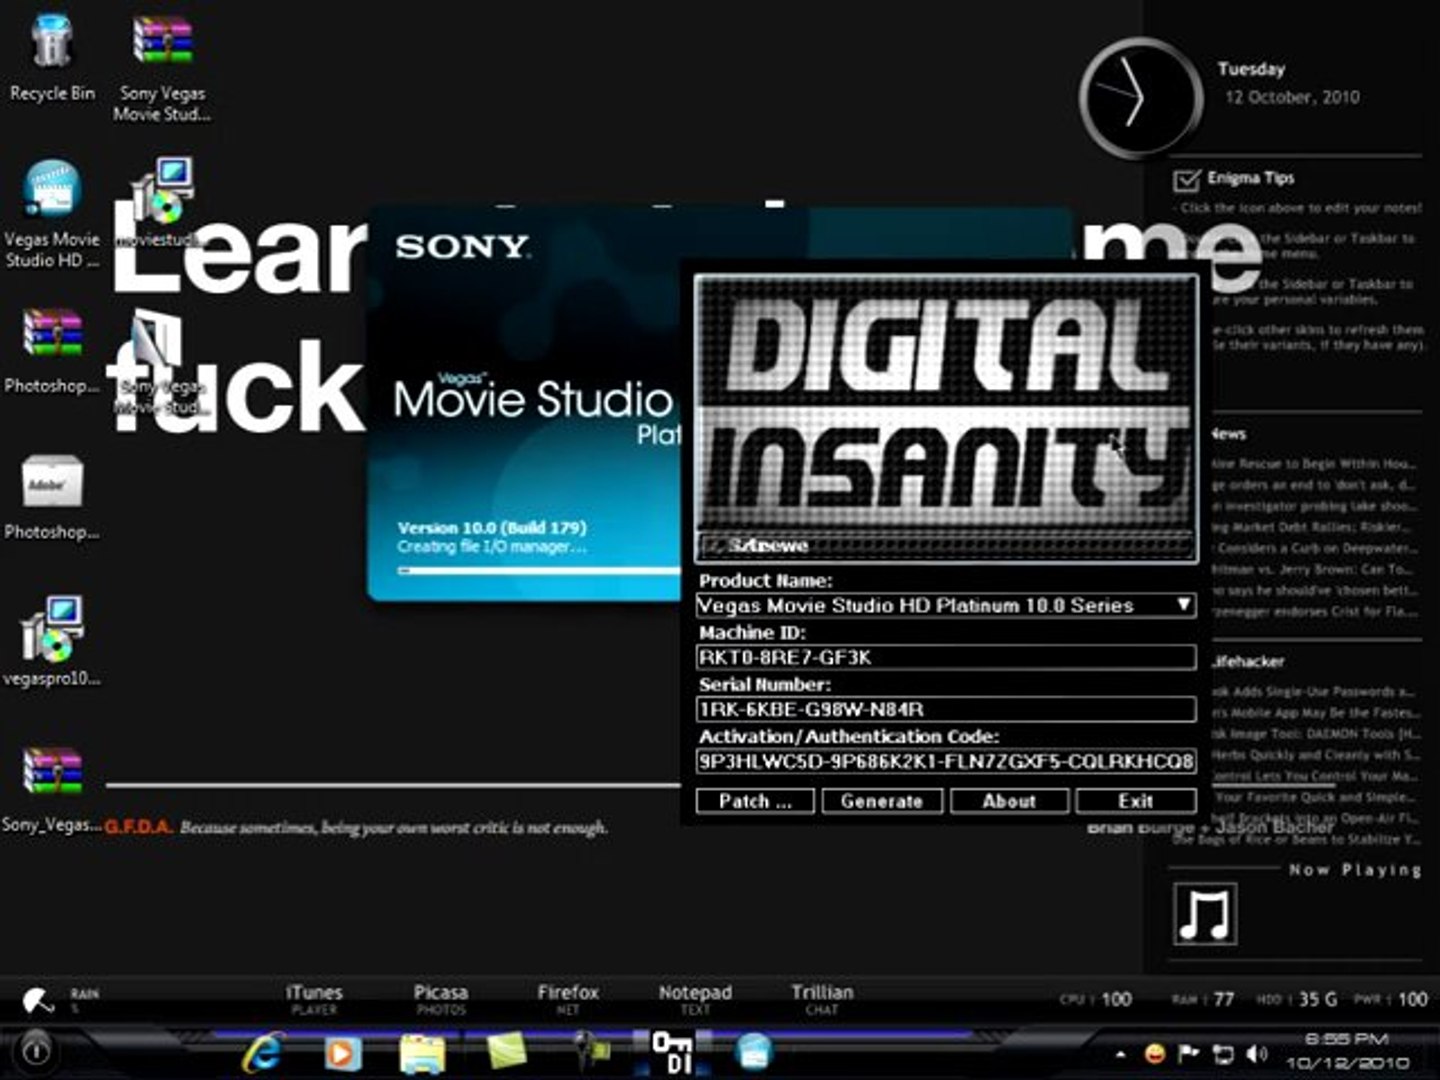Screen dimensions: 1440x1080
Task: Select the moviestudio installer desktop icon
Action: coord(162,188)
